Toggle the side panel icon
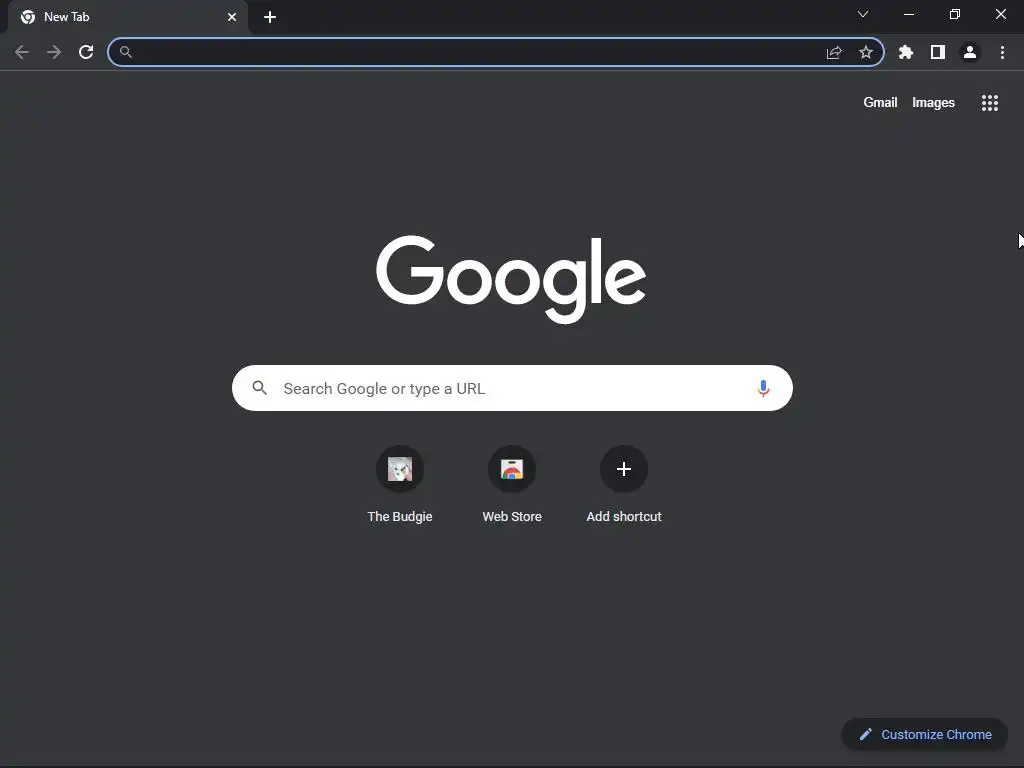1024x768 pixels. pos(938,52)
